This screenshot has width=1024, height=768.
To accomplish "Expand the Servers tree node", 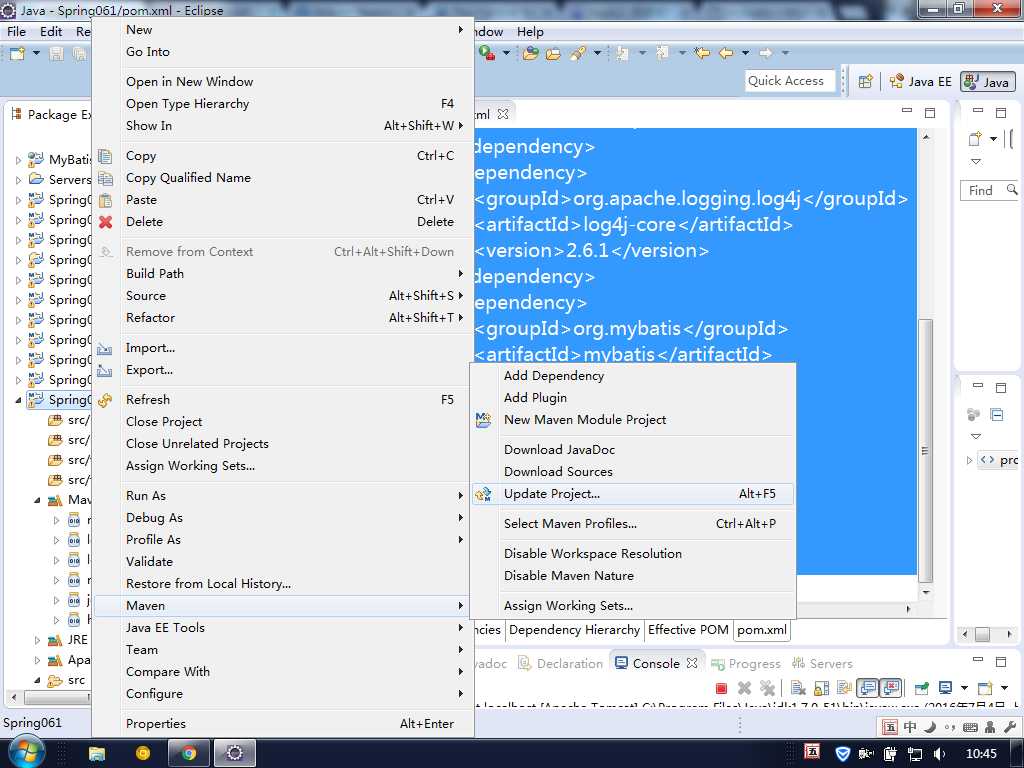I will pyautogui.click(x=18, y=180).
